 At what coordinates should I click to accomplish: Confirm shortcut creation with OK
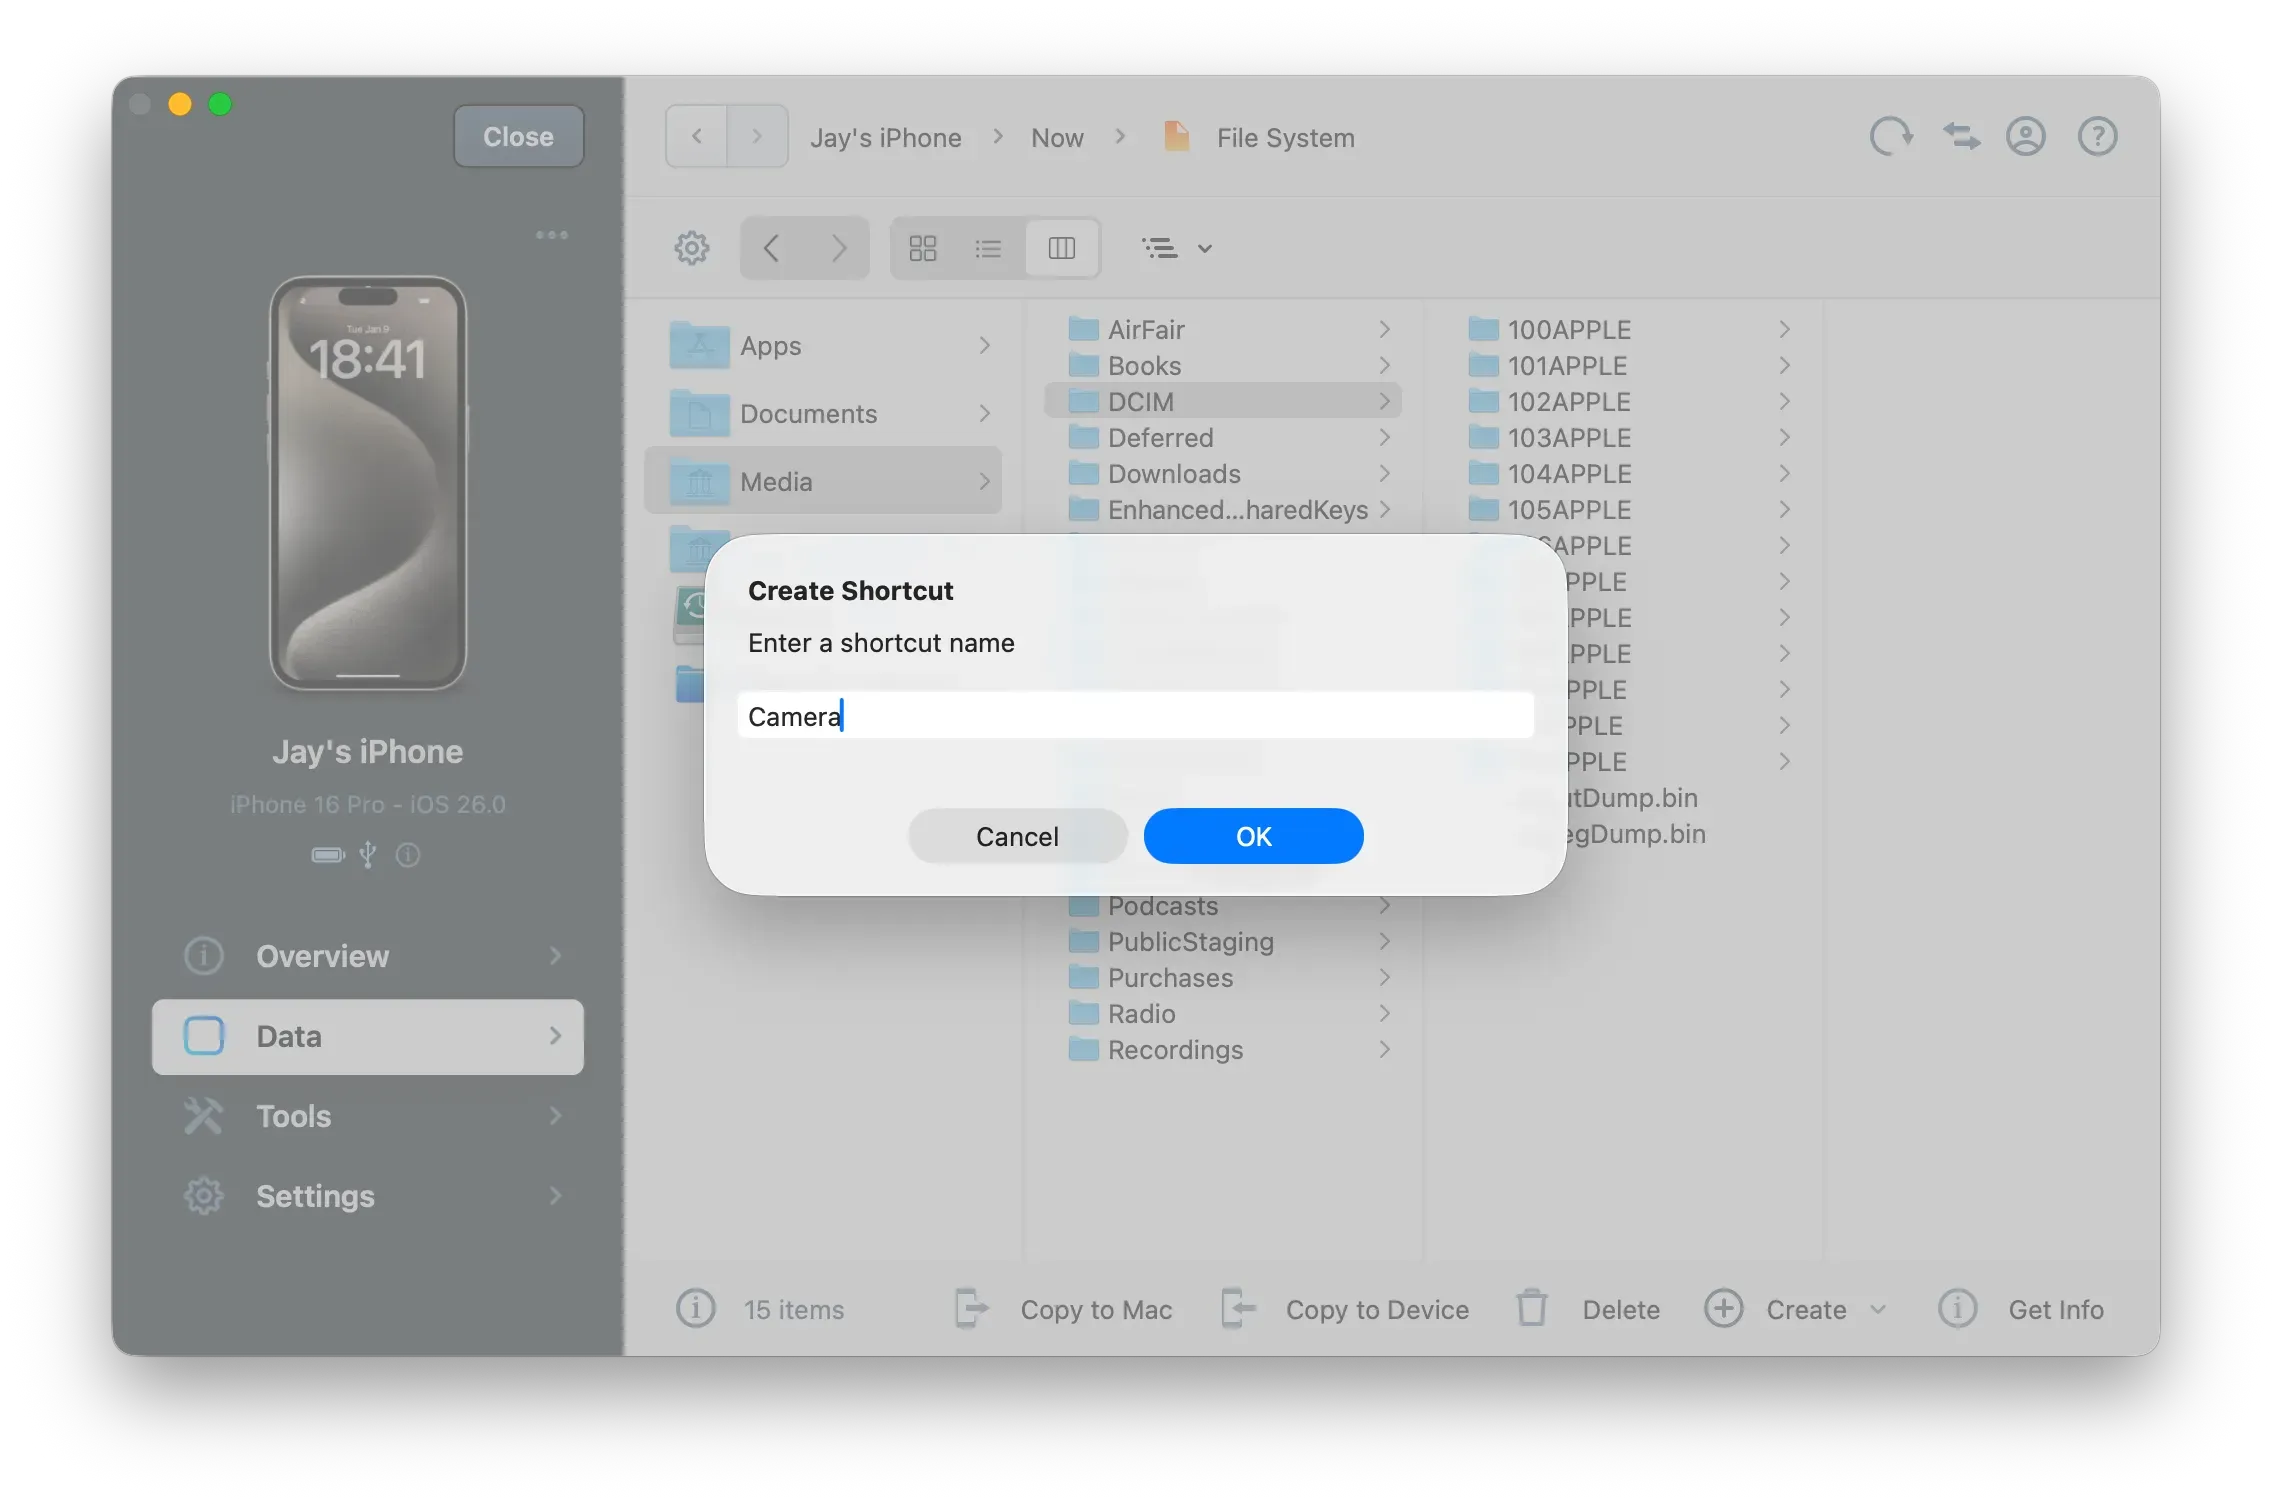[1253, 836]
